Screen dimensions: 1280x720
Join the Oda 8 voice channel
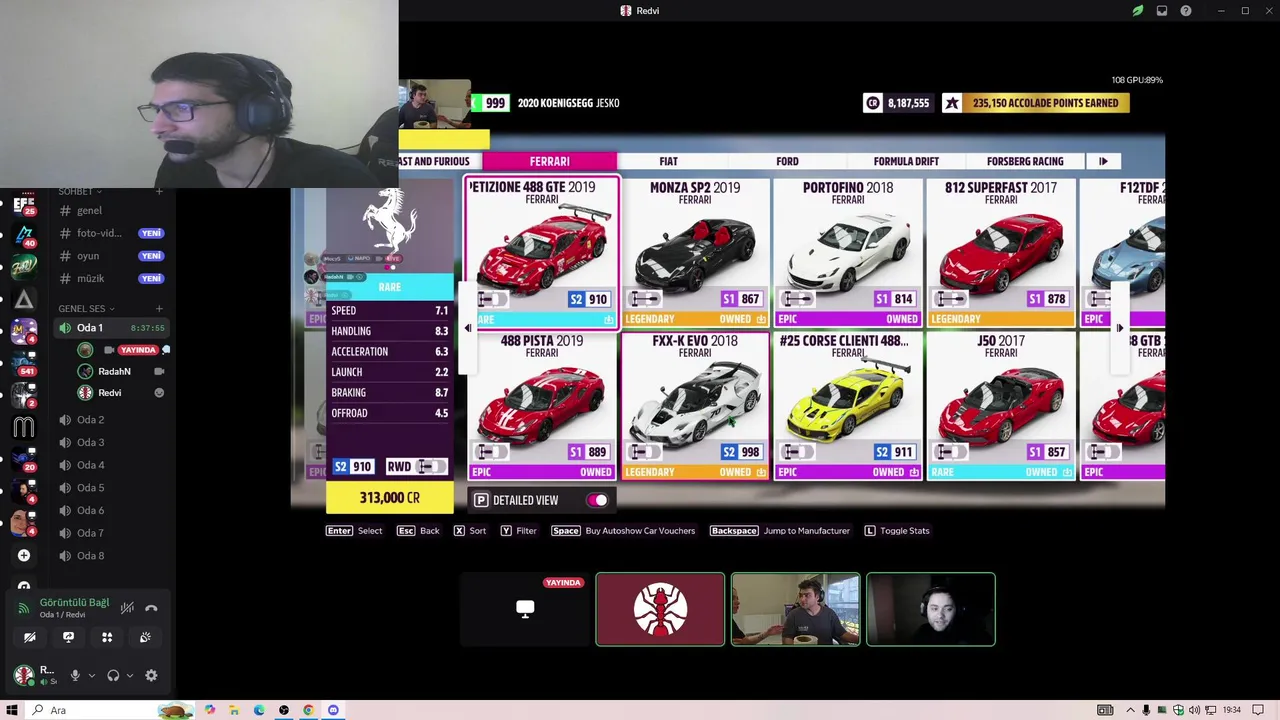coord(110,555)
